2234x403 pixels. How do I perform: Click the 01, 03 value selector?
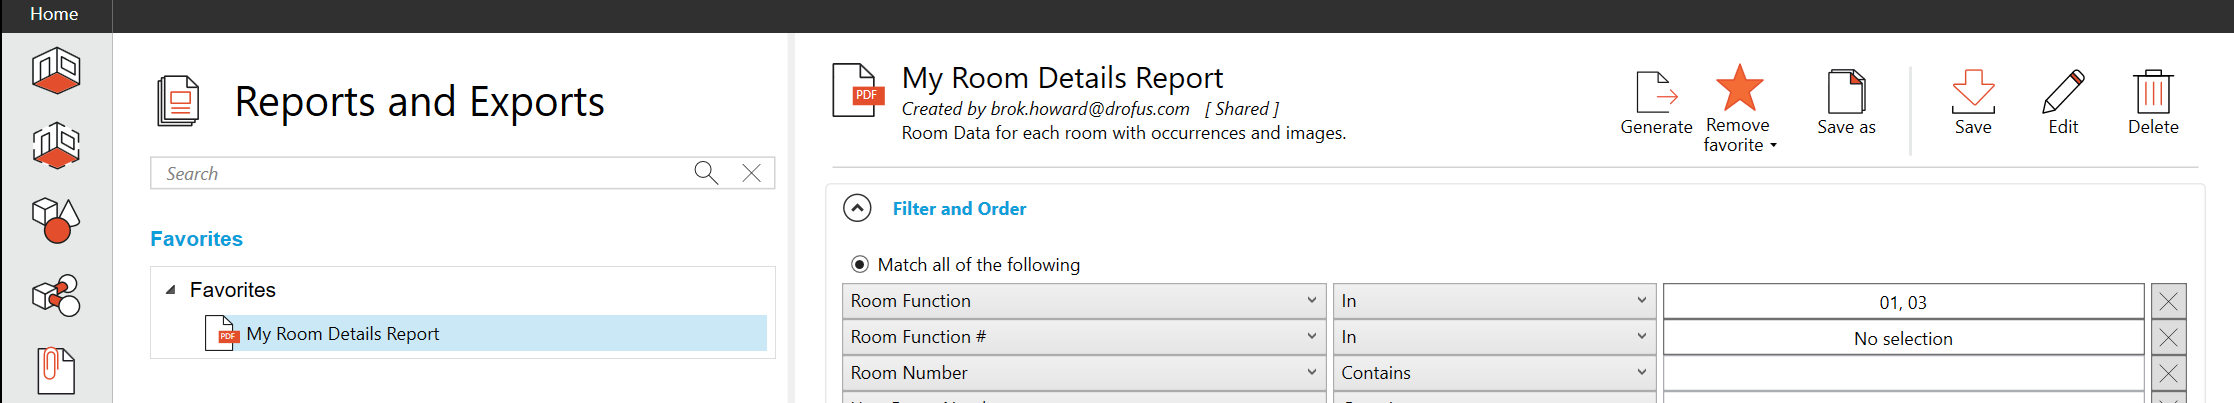point(1902,302)
